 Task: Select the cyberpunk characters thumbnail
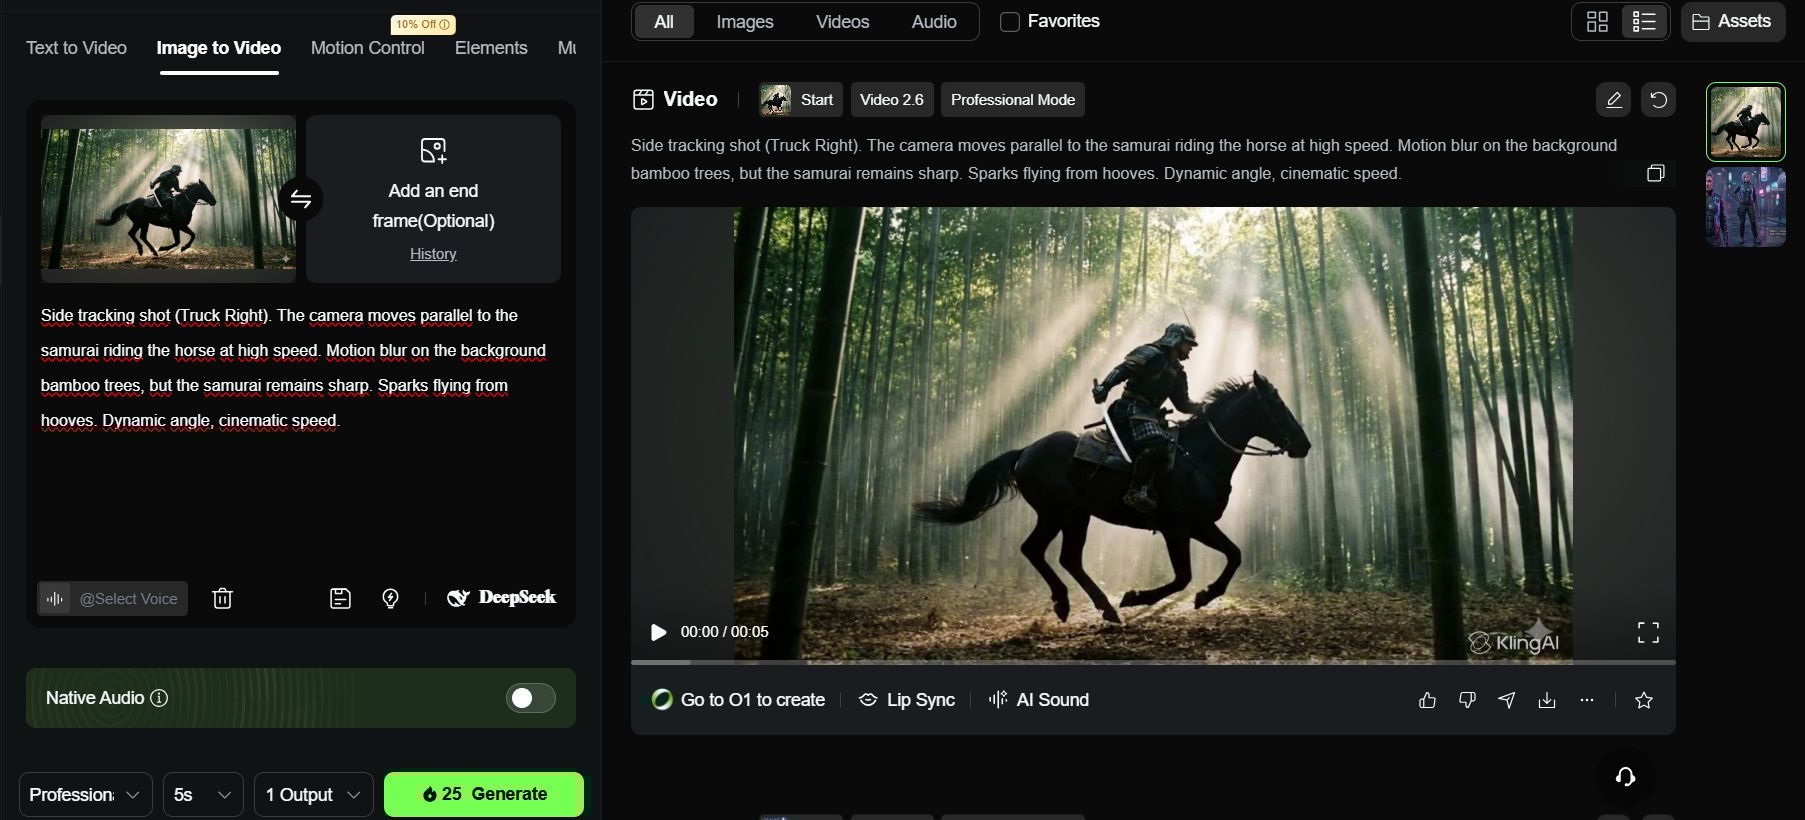(1746, 207)
